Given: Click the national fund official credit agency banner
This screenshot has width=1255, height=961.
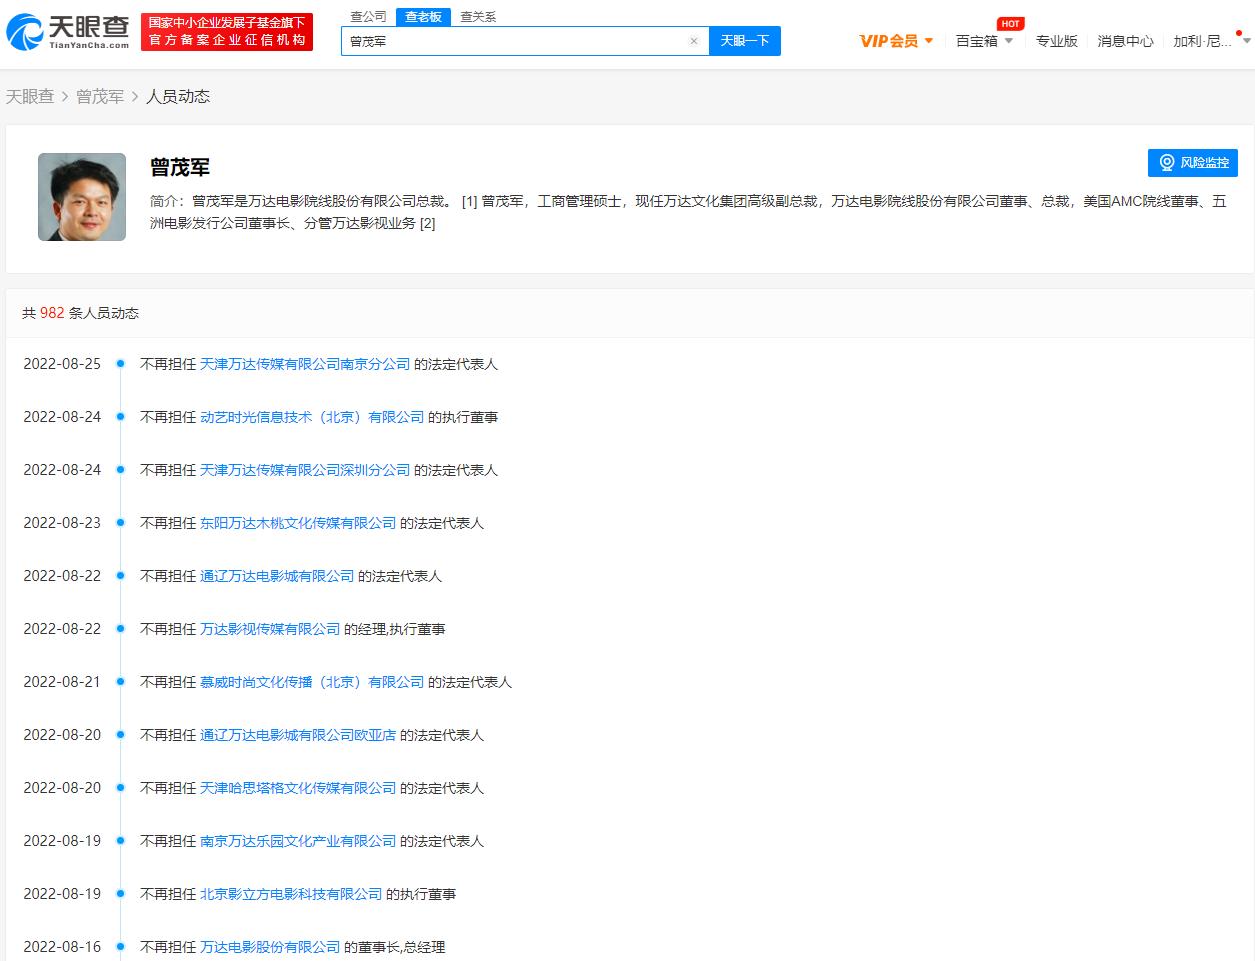Looking at the screenshot, I should [x=227, y=32].
